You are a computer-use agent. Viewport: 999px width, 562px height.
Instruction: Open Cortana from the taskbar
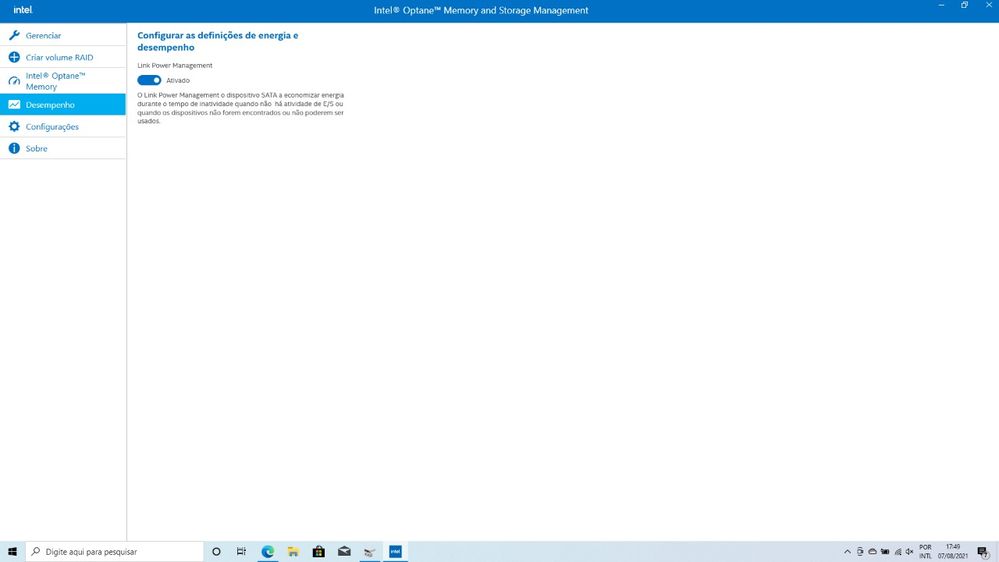(216, 552)
